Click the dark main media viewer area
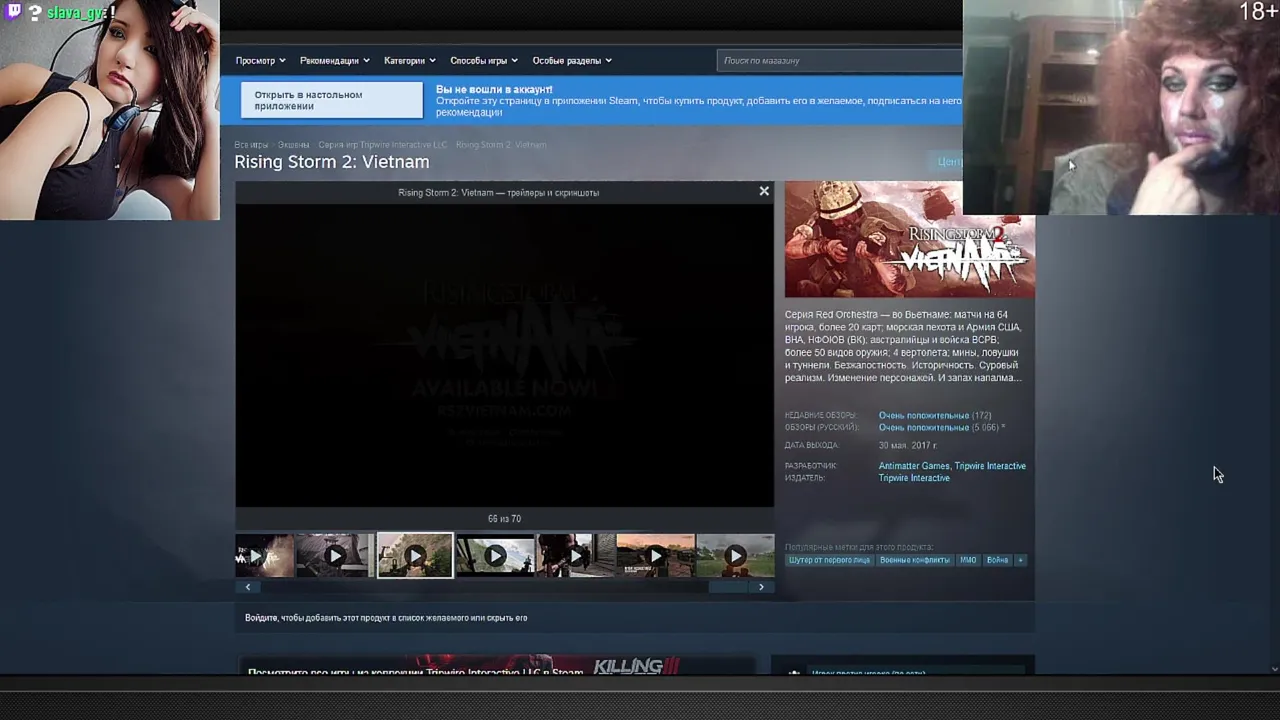This screenshot has height=720, width=1280. tap(504, 355)
